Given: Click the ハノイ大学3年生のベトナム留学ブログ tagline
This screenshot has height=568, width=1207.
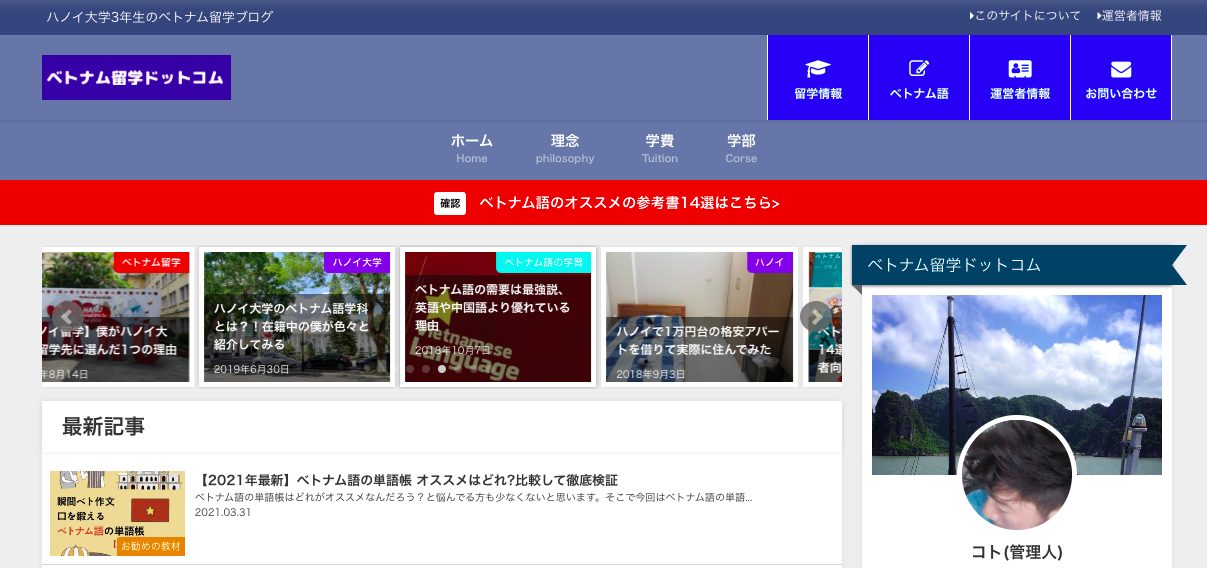Looking at the screenshot, I should pos(160,17).
